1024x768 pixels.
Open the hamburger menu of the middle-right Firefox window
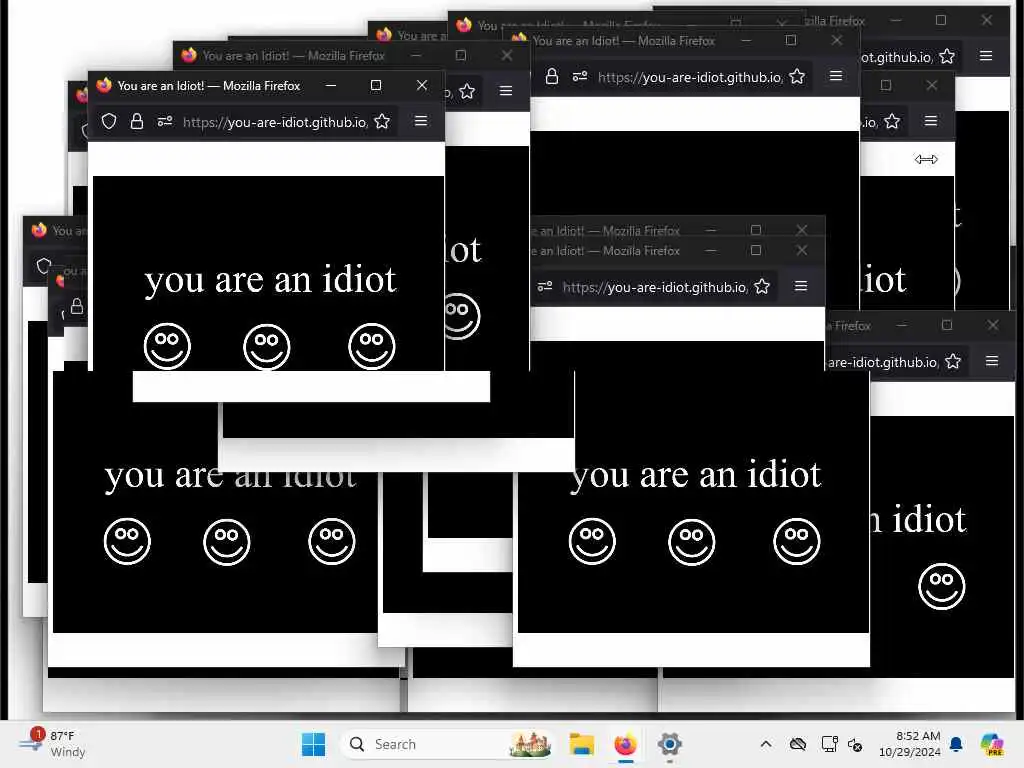point(801,286)
